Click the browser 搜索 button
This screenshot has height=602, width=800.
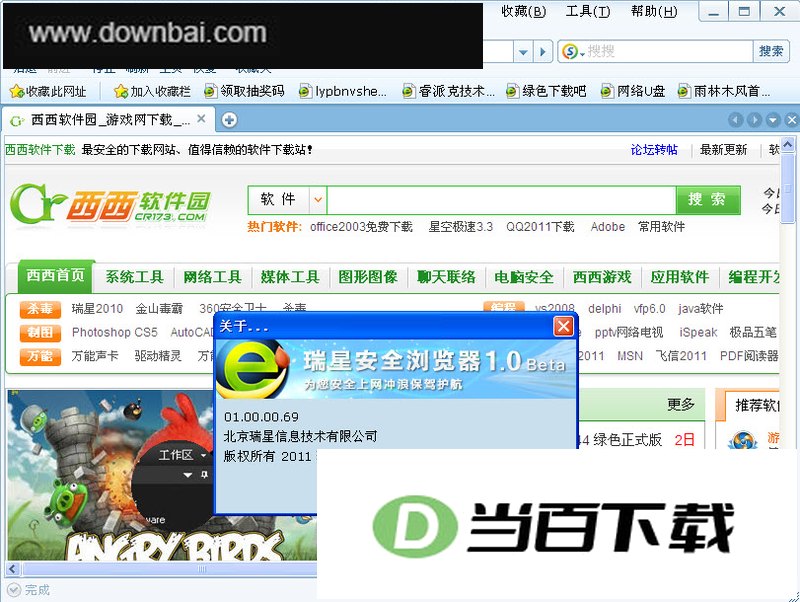click(771, 51)
